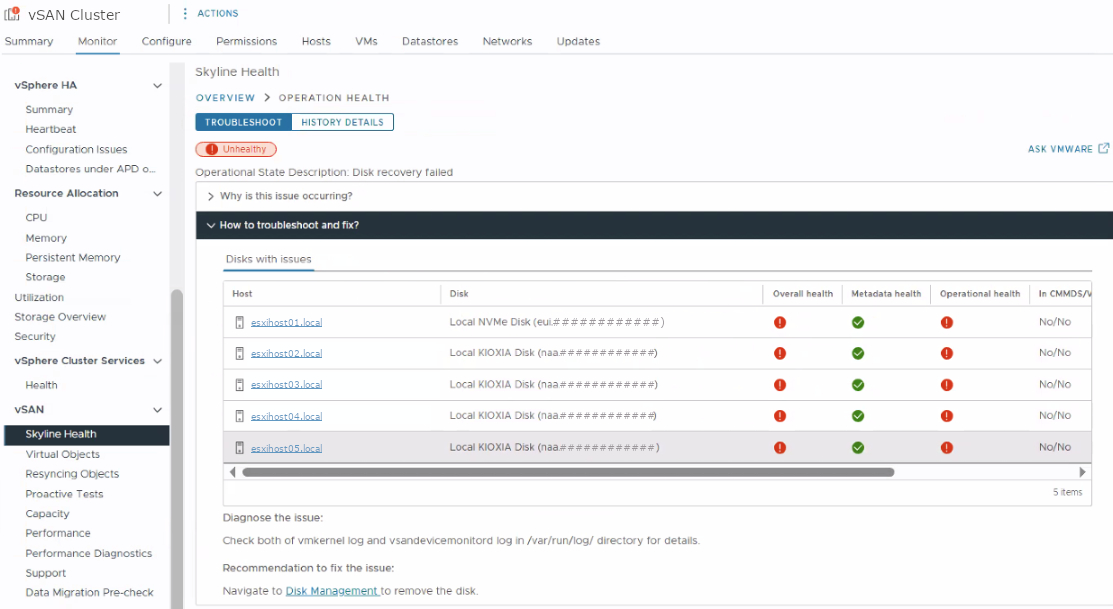Click the table horizontal scrollbar thumb
The height and width of the screenshot is (609, 1113).
click(568, 472)
